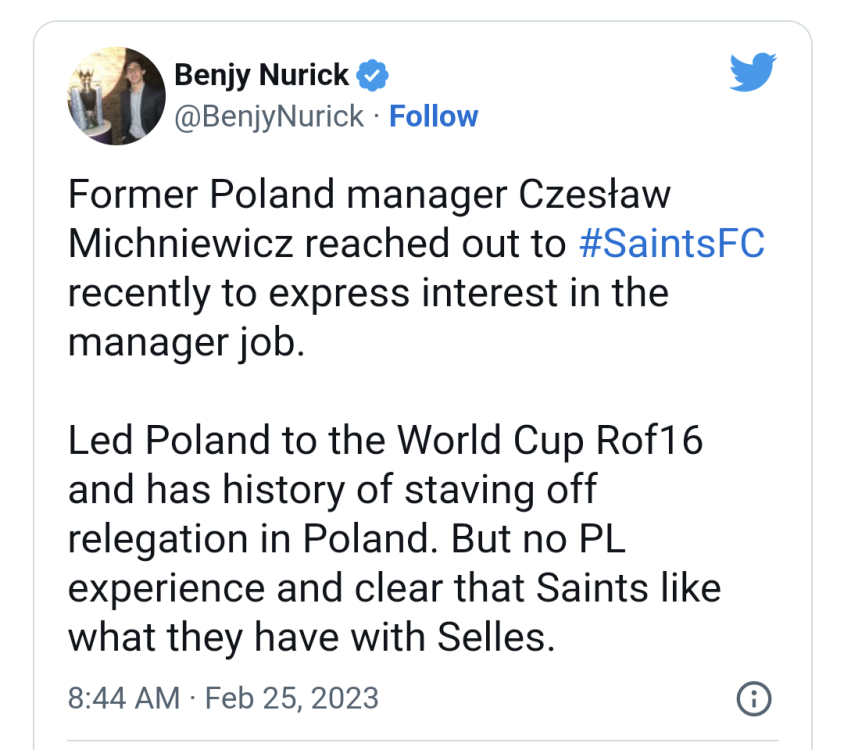Viewport: 844px width, 750px height.
Task: Open the @BenjyNurick handle link
Action: pos(269,117)
